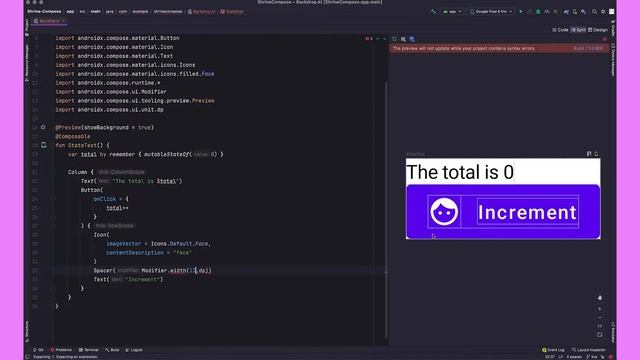
Task: Open the Terminal tool window tab
Action: (x=89, y=350)
